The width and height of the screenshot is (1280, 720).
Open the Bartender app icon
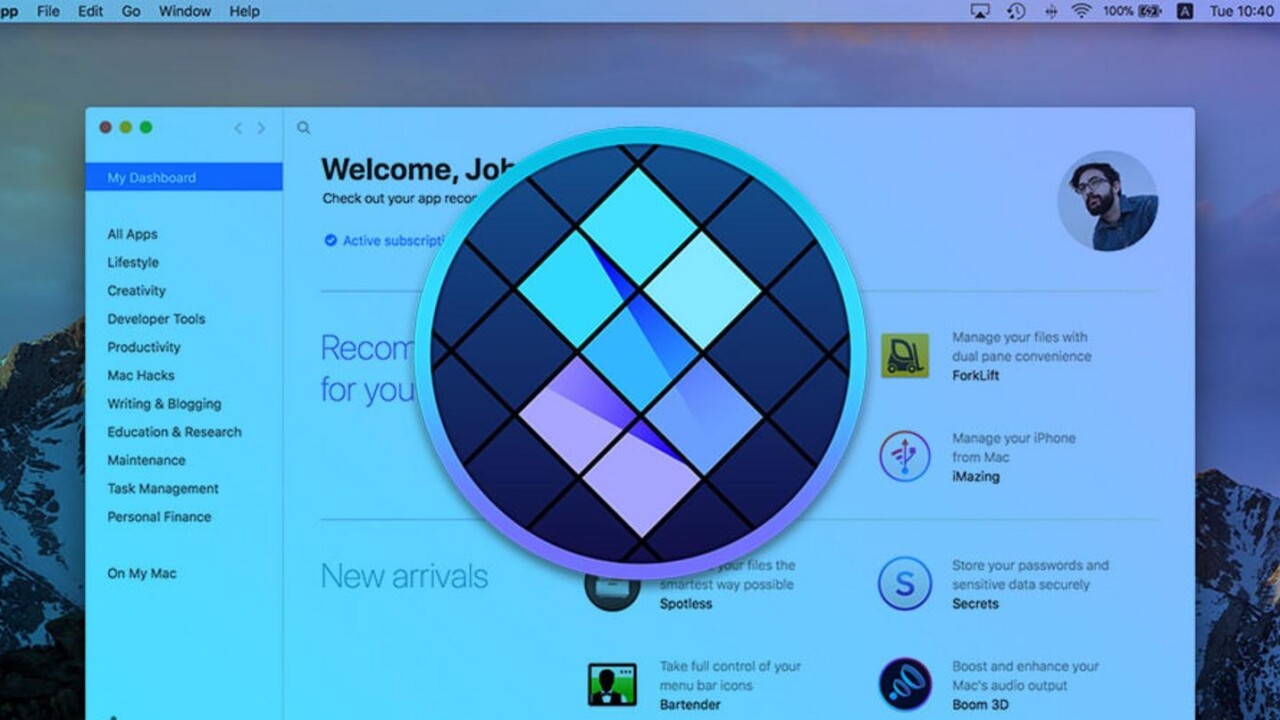612,684
